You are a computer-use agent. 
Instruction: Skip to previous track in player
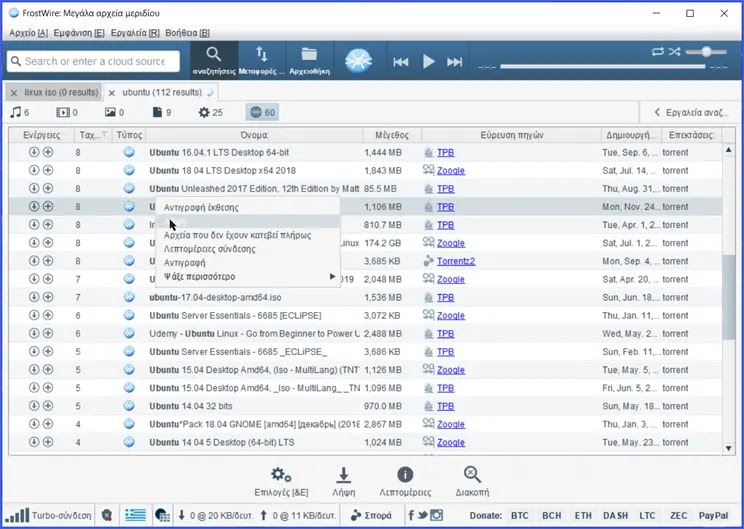(400, 62)
